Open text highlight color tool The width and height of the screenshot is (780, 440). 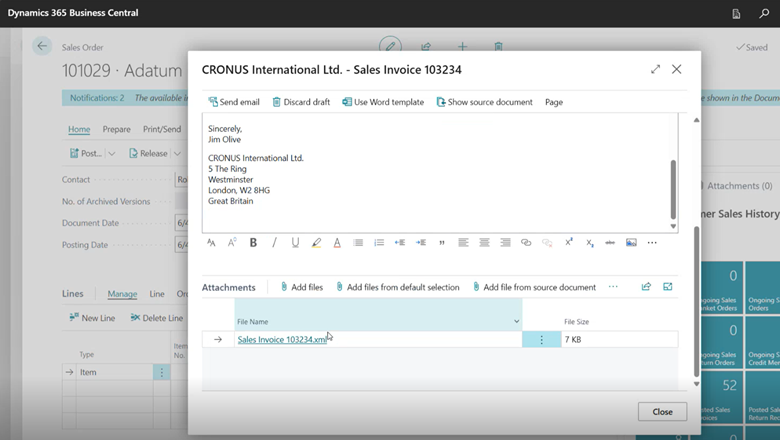(316, 243)
